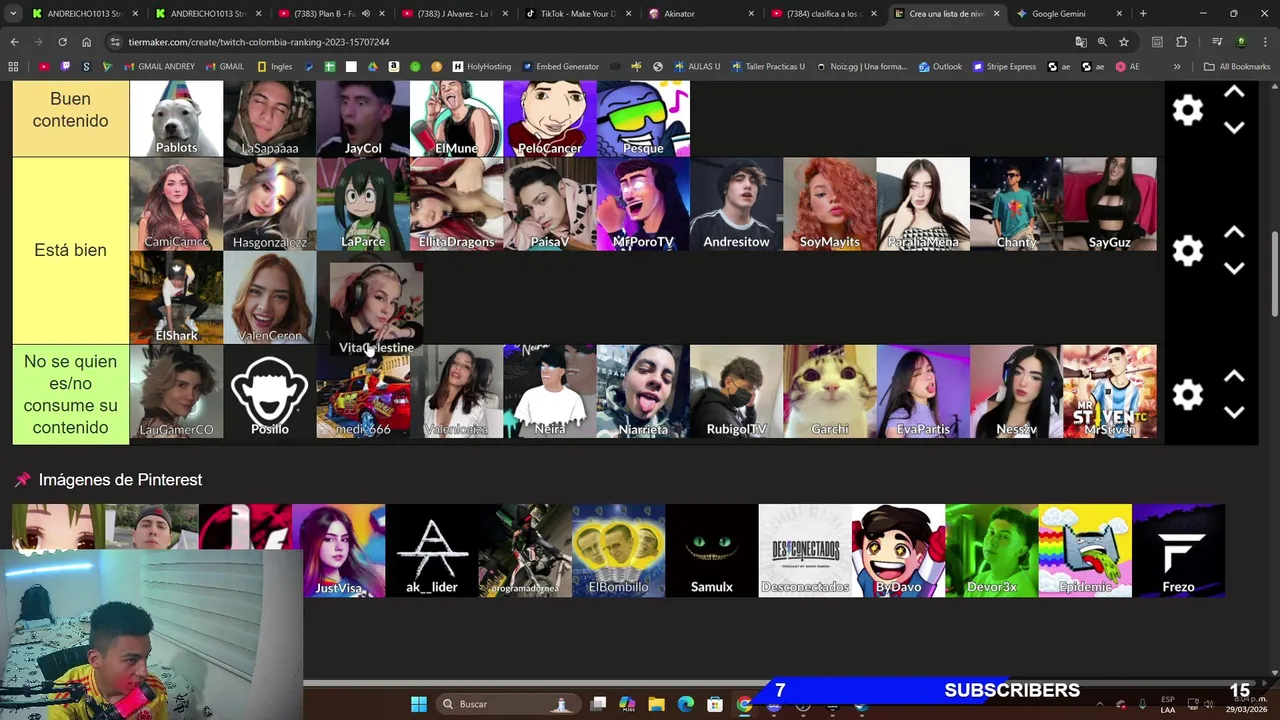Image resolution: width=1280 pixels, height=720 pixels.
Task: Open the apps grid in bookmarks bar
Action: coord(13,67)
